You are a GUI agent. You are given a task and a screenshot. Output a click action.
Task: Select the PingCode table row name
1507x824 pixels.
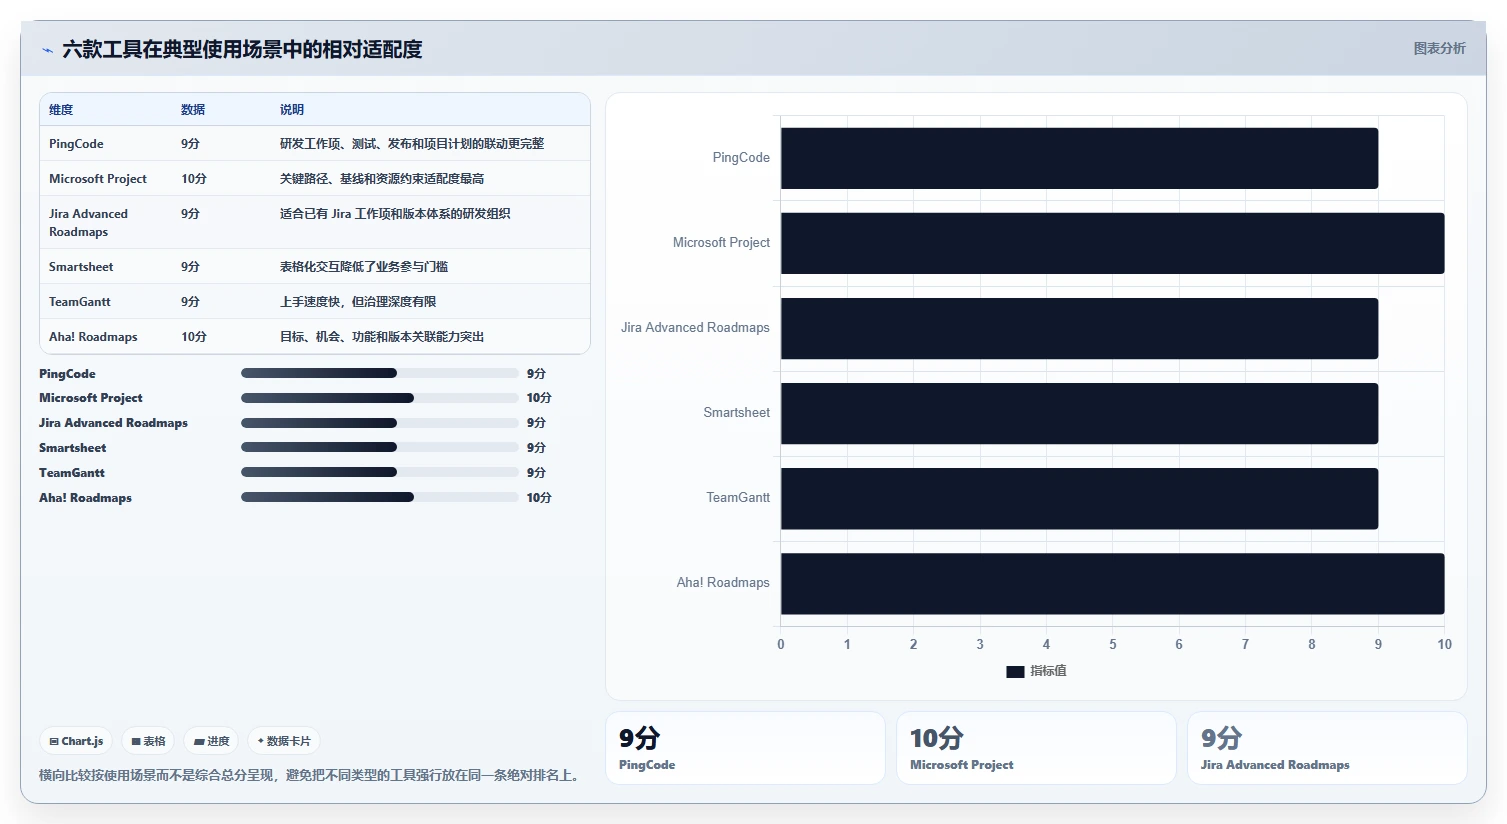coord(76,144)
